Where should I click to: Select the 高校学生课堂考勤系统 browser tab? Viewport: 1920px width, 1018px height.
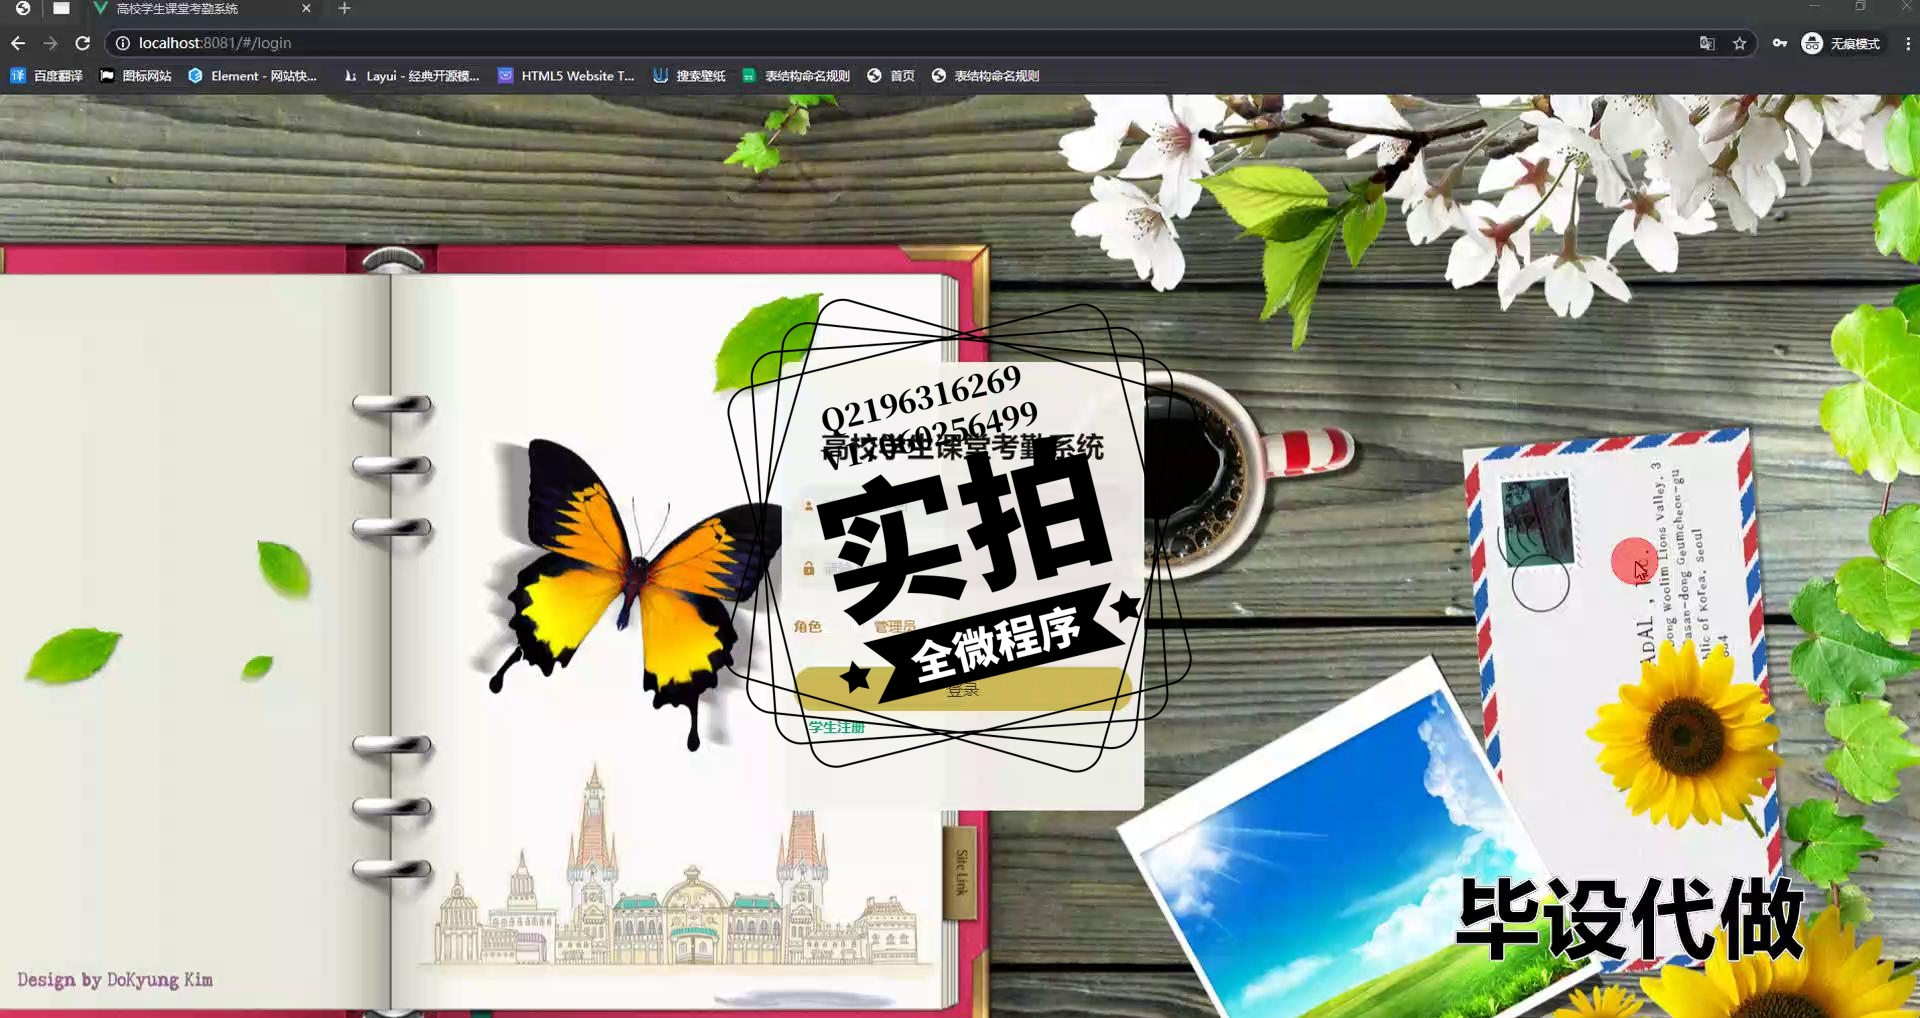pos(200,8)
